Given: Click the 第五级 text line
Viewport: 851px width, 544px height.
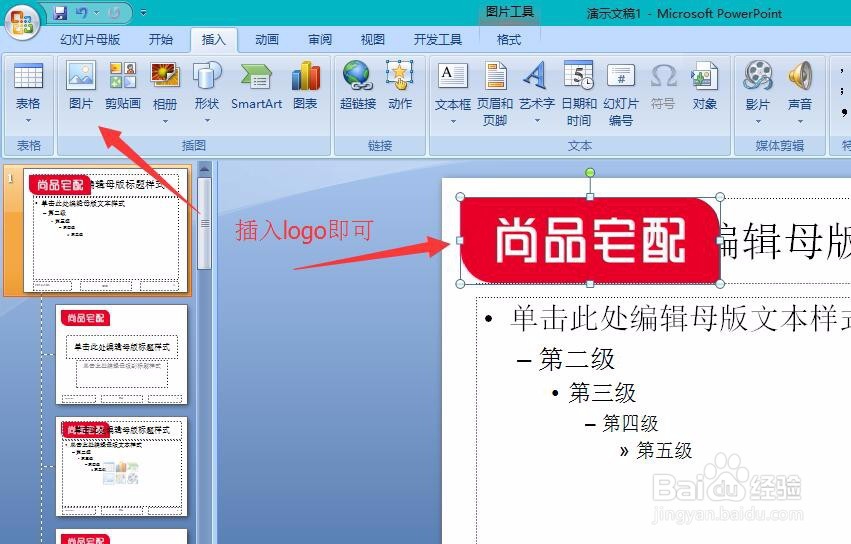Looking at the screenshot, I should [664, 450].
